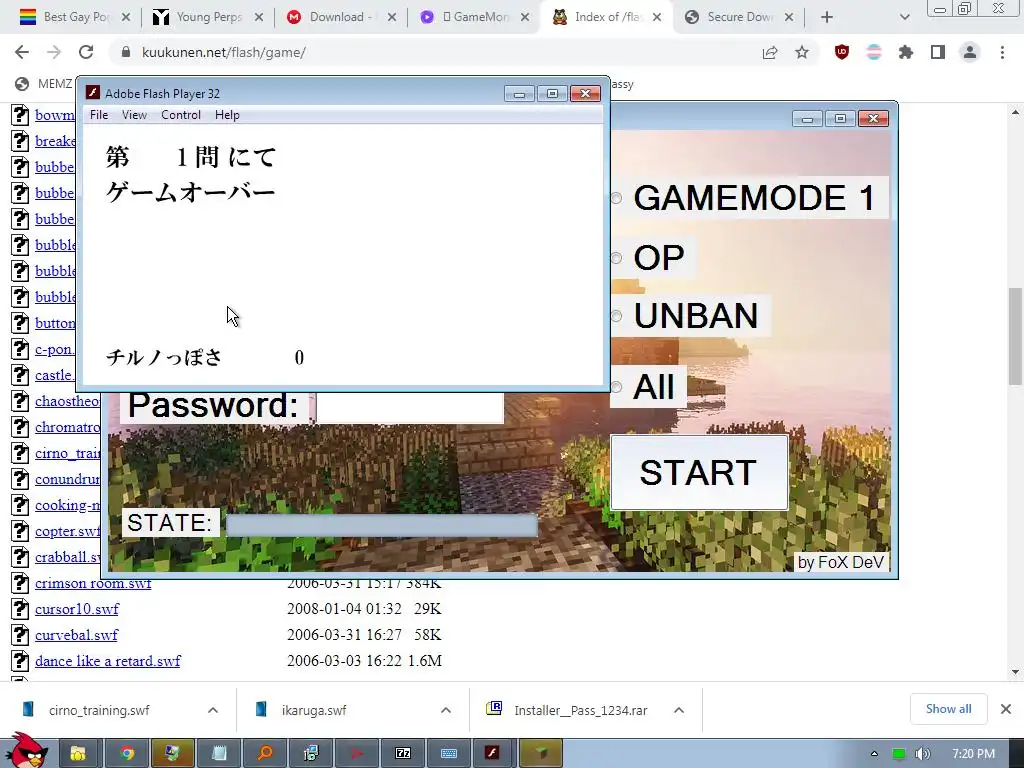The width and height of the screenshot is (1024, 768).
Task: Show hidden system tray icons
Action: 874,754
